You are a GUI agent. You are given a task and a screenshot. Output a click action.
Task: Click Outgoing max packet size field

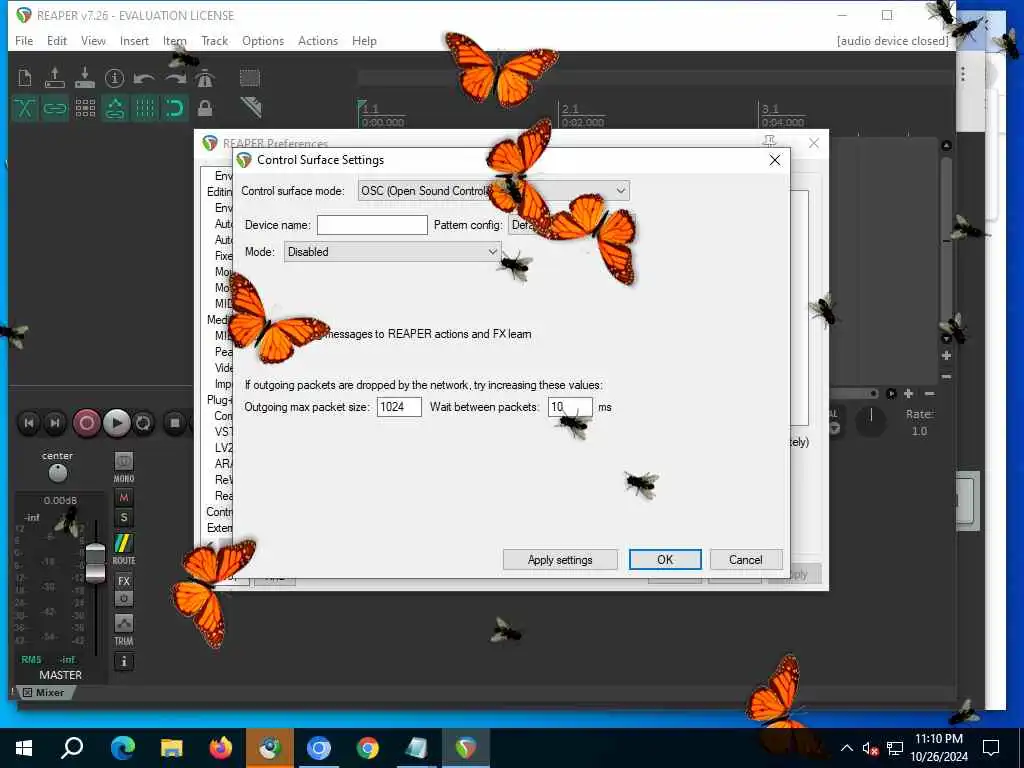(x=399, y=407)
